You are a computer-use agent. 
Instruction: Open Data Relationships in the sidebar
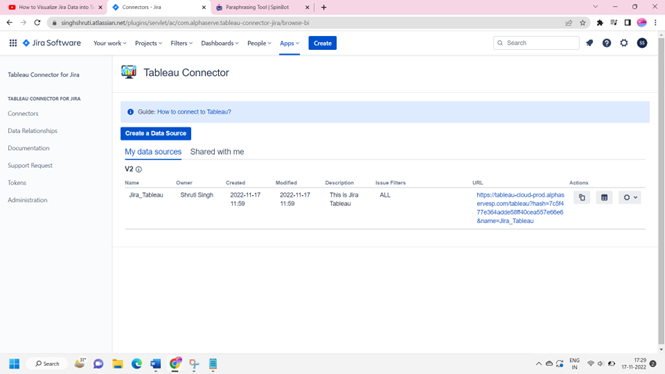point(32,131)
